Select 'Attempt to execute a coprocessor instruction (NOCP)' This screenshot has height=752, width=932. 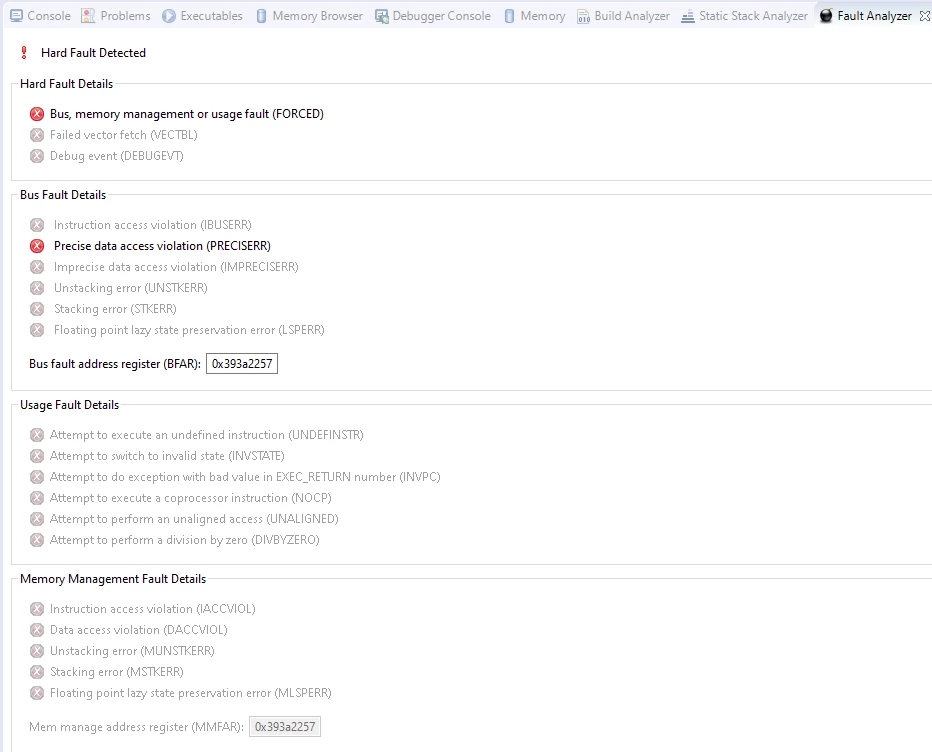click(191, 498)
